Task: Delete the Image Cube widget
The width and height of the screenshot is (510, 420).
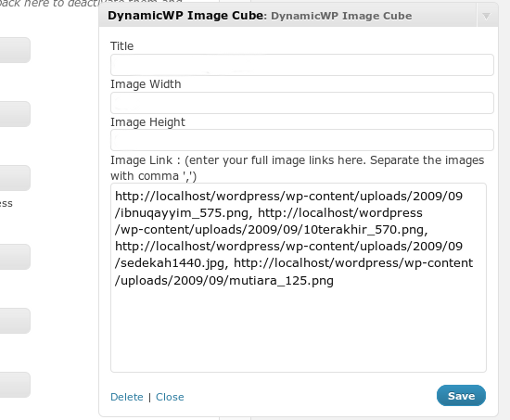Action: (127, 397)
